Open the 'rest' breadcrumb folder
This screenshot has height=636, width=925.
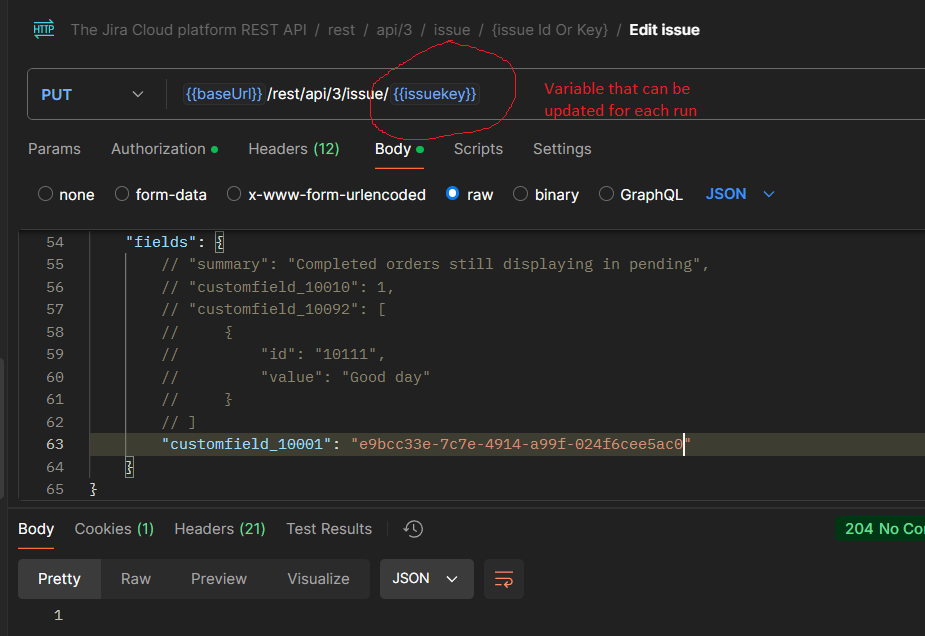click(342, 29)
